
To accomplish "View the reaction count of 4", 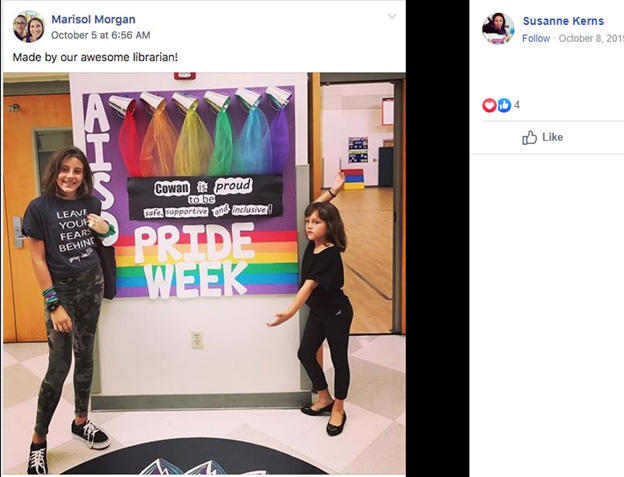I will [x=517, y=105].
